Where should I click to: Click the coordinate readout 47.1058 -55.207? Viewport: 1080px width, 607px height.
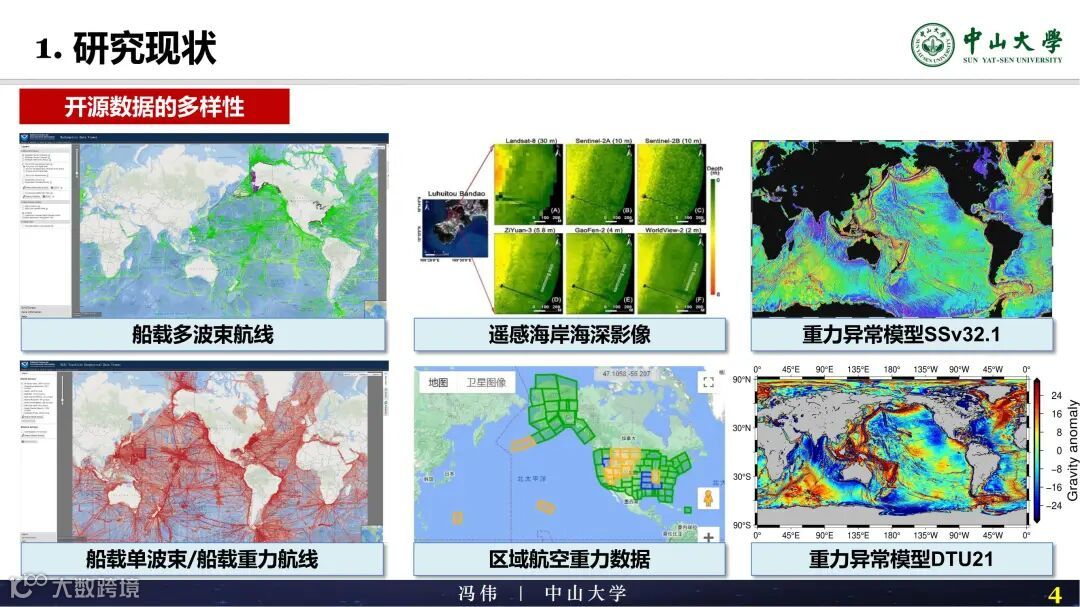(627, 374)
